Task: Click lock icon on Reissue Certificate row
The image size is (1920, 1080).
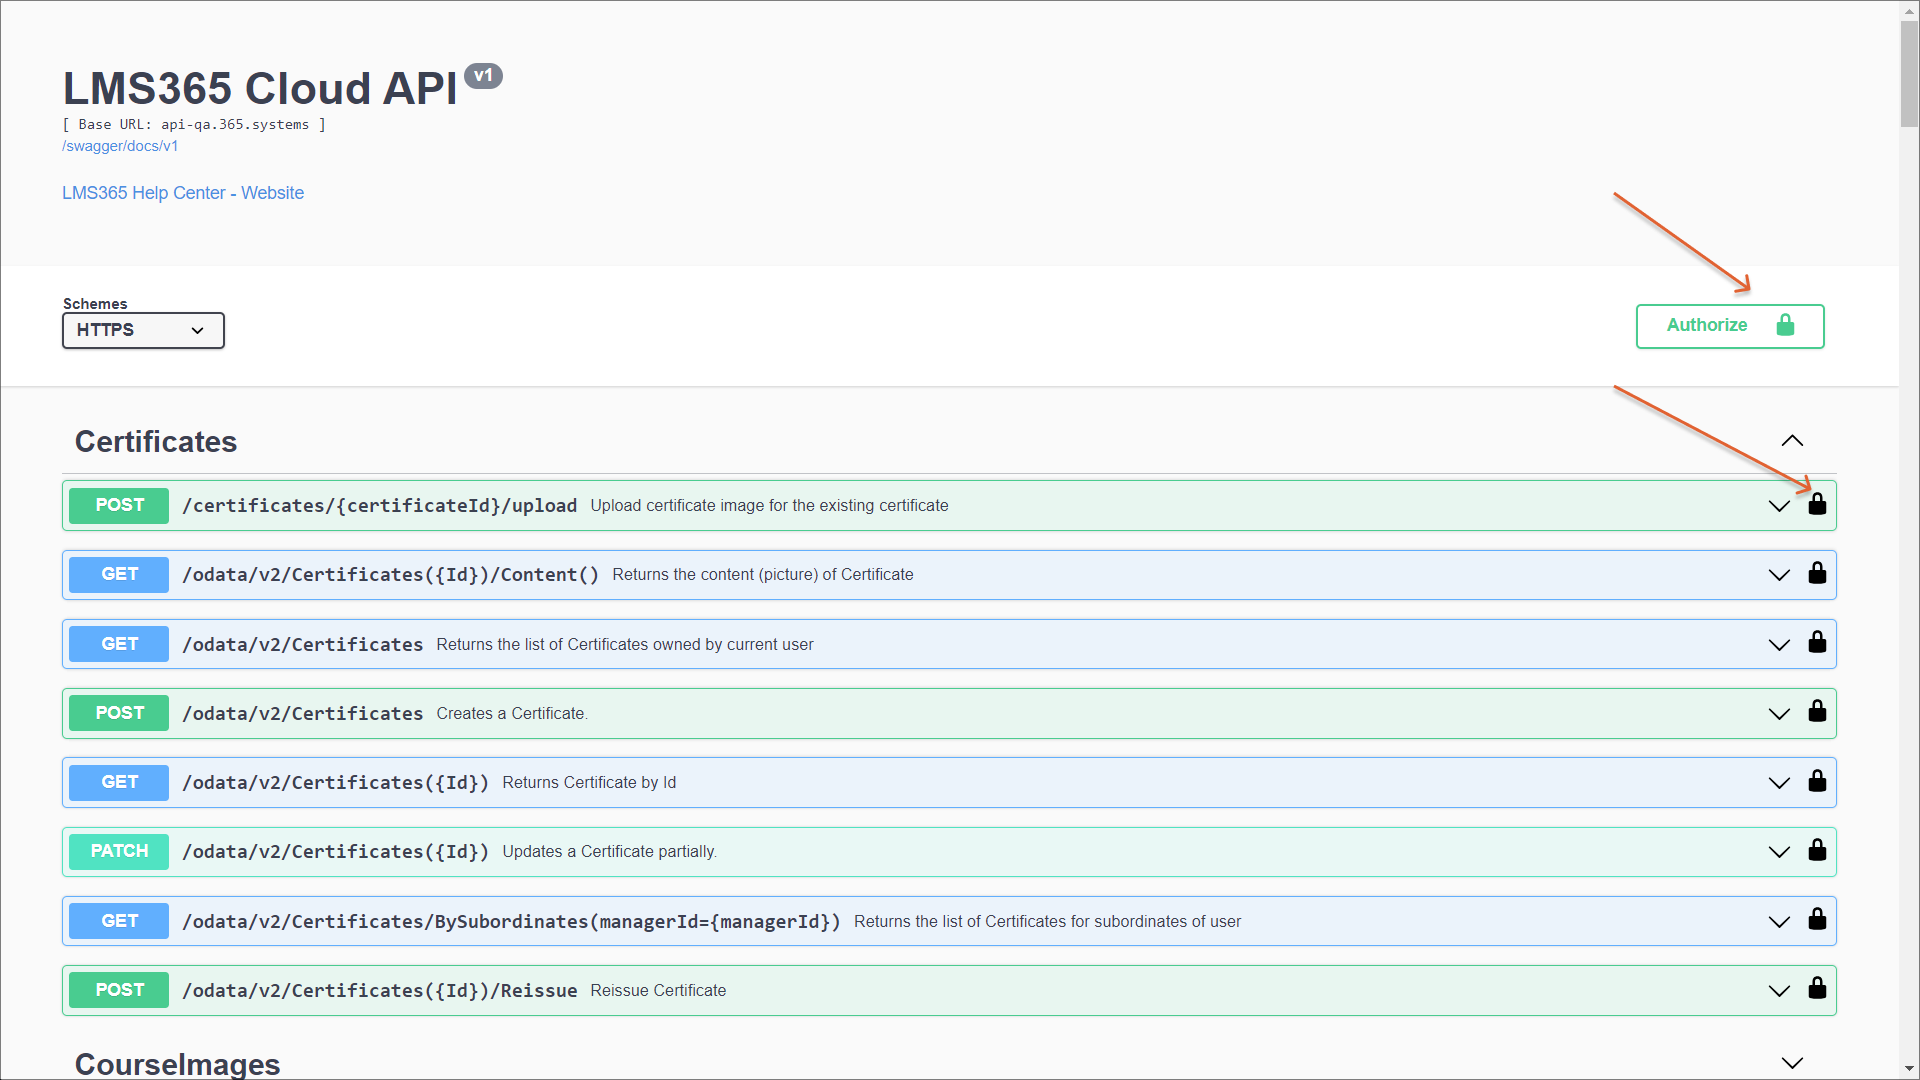Action: (1817, 989)
